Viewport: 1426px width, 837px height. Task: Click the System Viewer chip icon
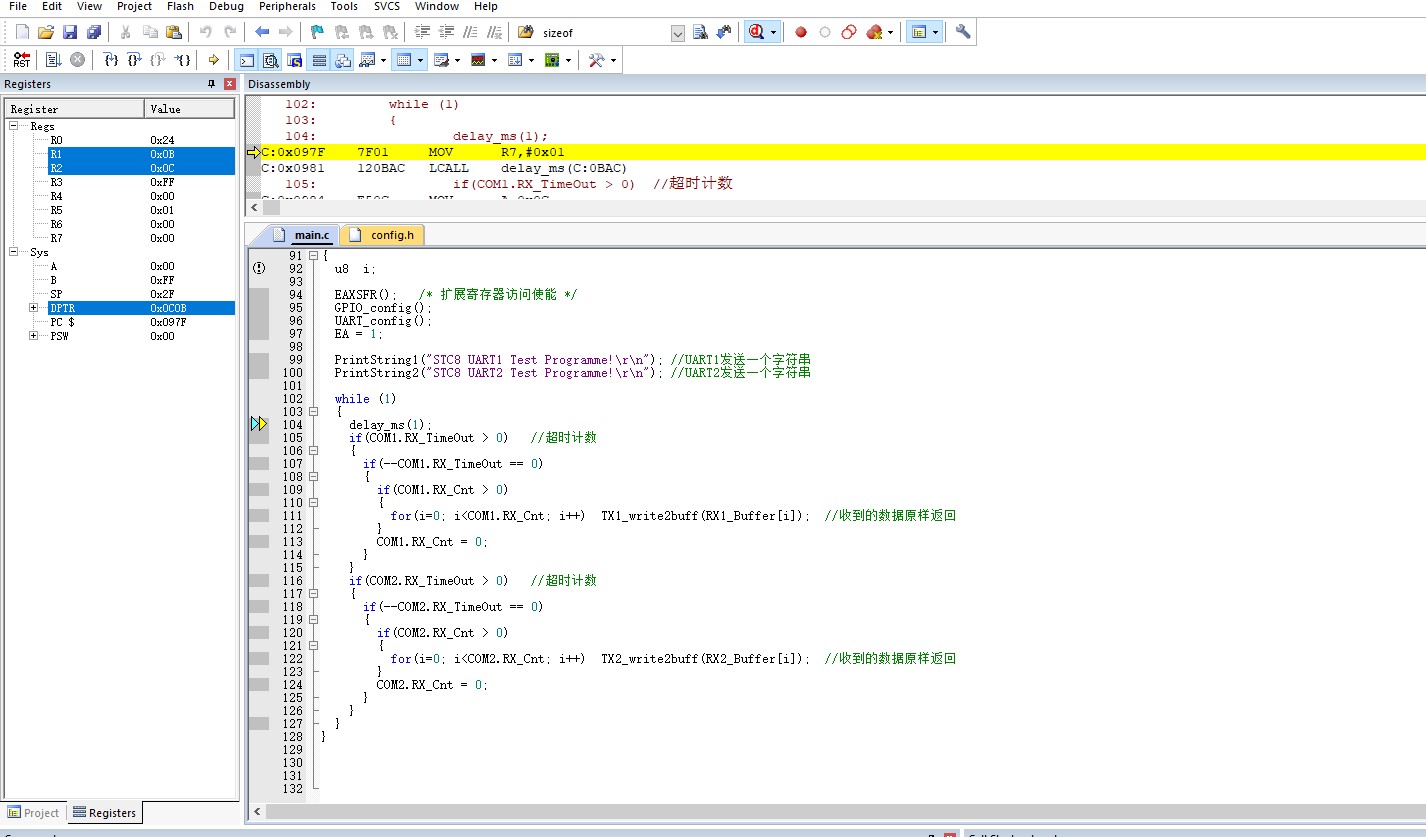(552, 60)
